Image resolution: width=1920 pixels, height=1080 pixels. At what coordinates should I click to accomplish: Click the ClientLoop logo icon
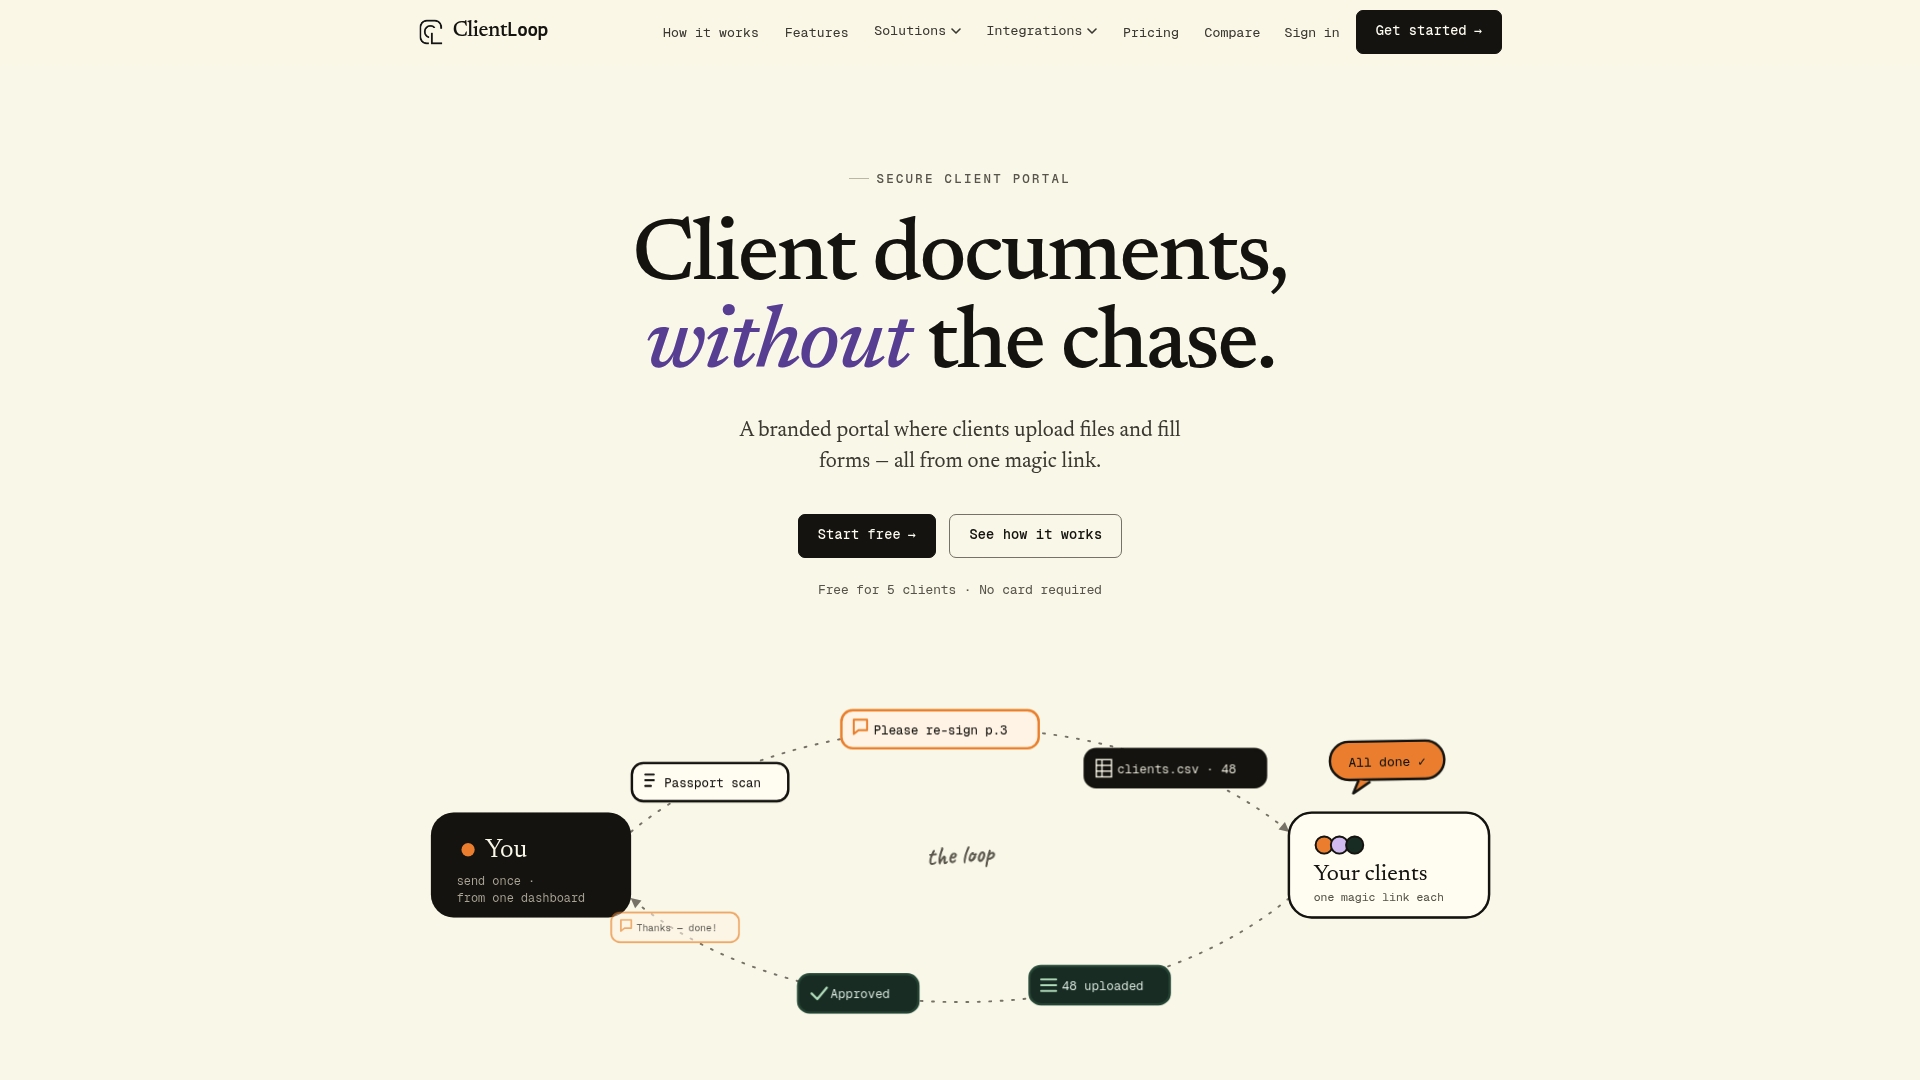[430, 32]
